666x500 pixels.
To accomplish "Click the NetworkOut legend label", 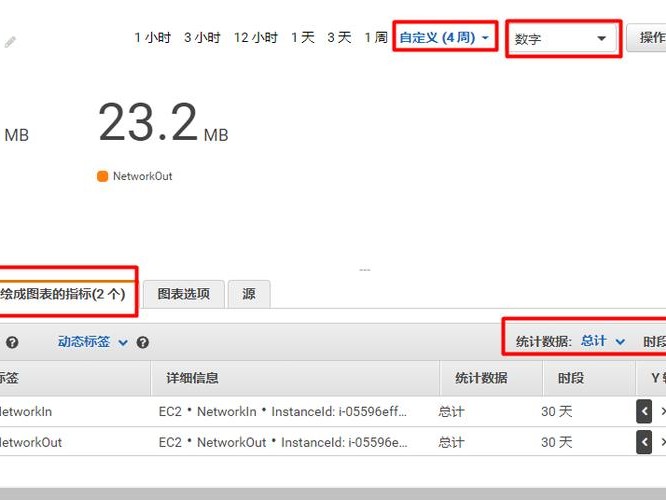I will (x=143, y=176).
